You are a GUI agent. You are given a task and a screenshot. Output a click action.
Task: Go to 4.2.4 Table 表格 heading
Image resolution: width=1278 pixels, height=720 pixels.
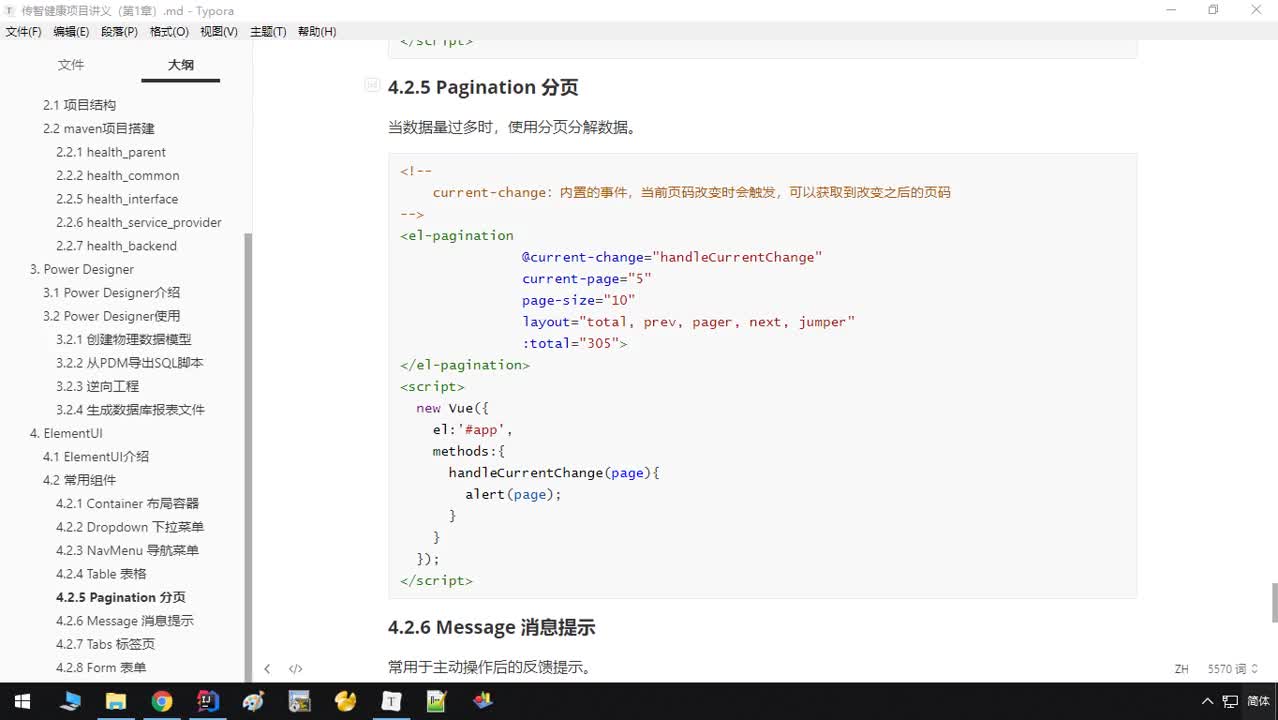pyautogui.click(x=102, y=574)
